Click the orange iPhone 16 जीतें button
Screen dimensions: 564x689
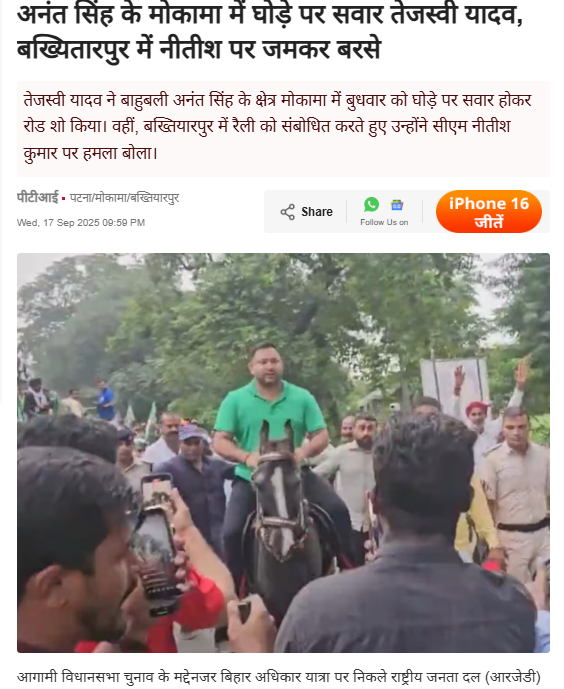tap(488, 212)
